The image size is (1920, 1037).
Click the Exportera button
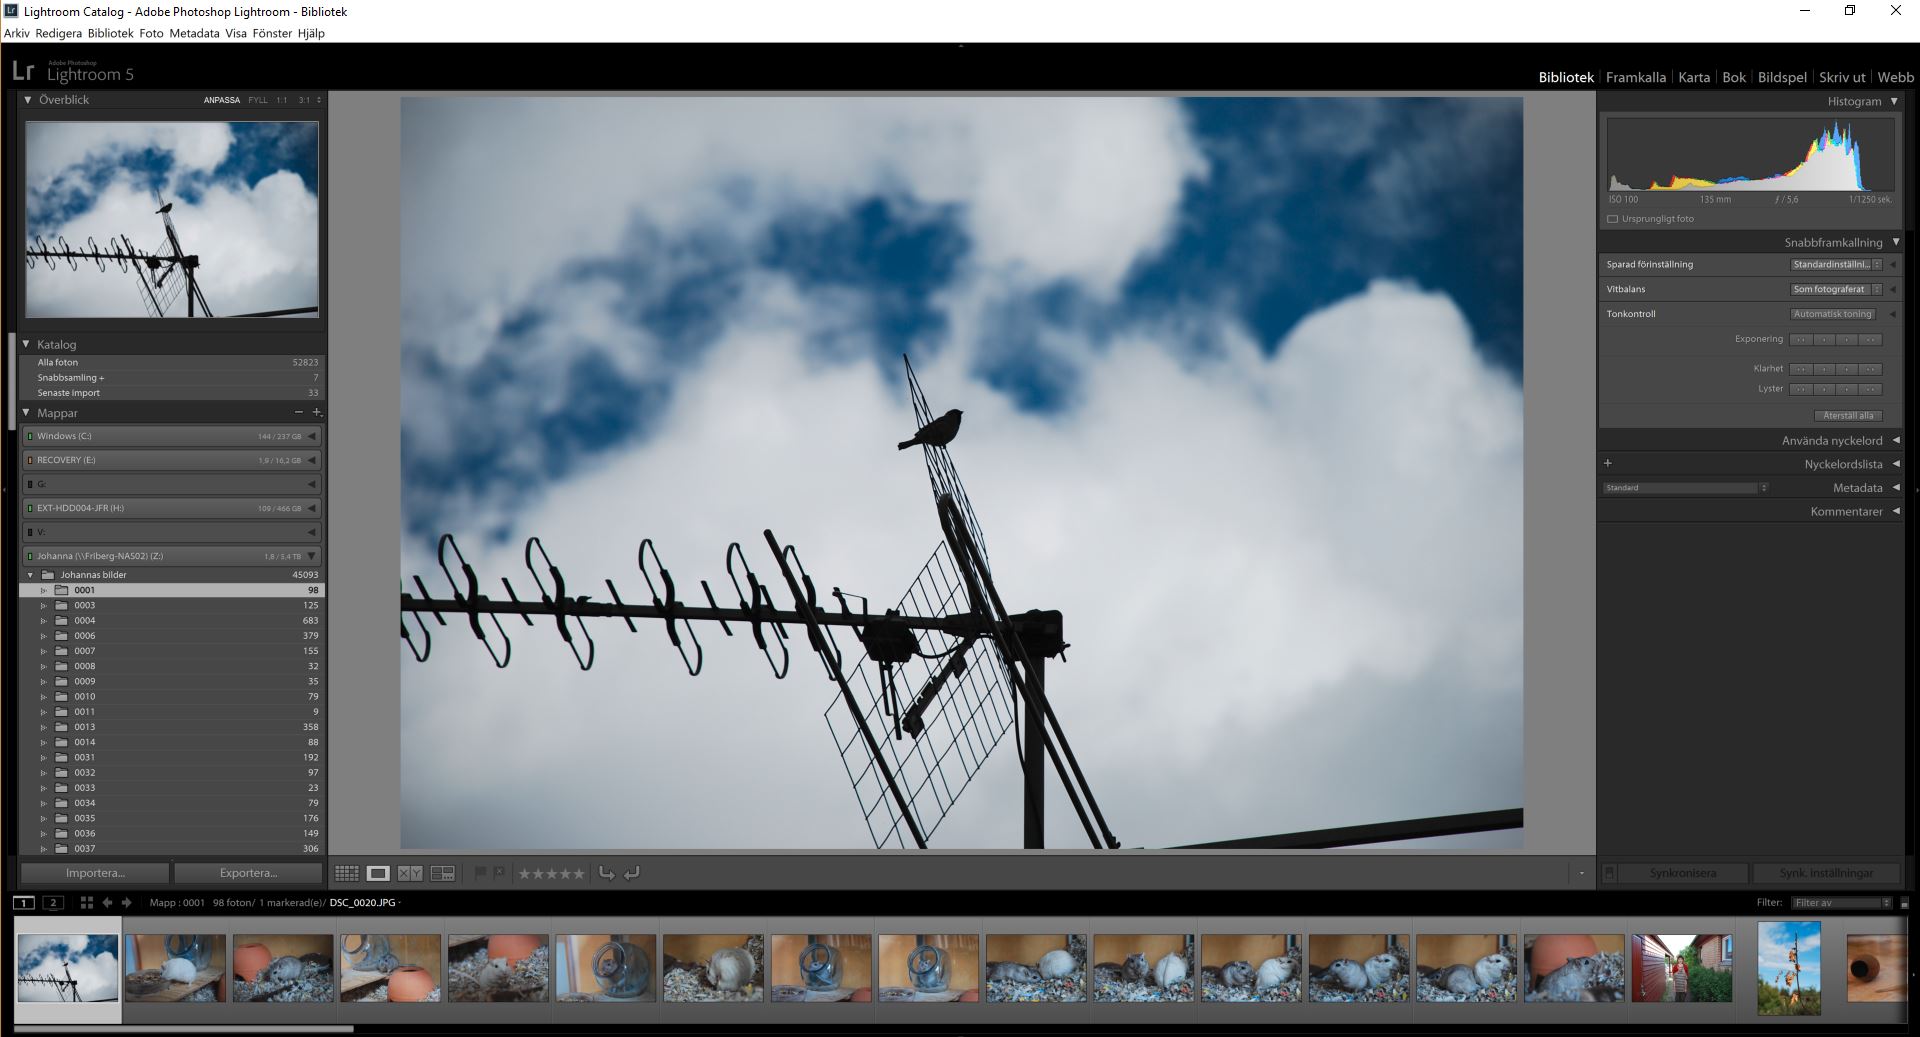point(248,872)
